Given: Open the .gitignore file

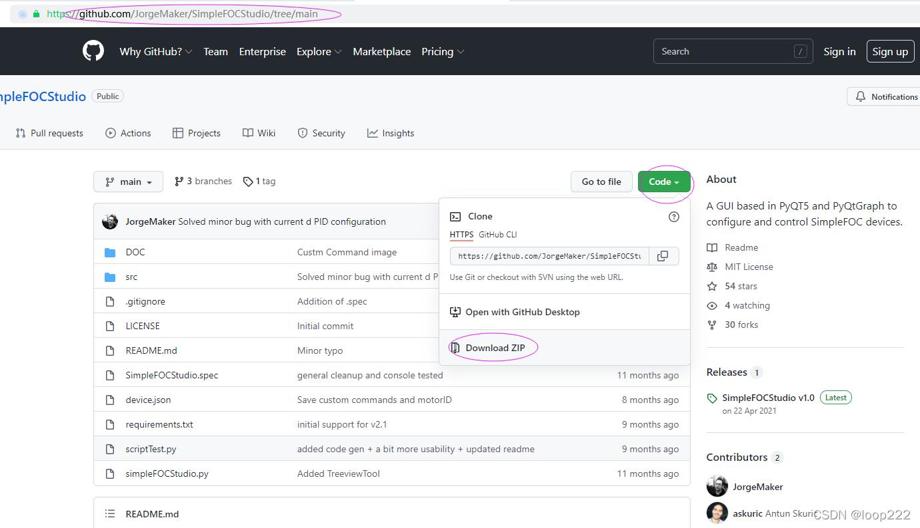Looking at the screenshot, I should click(145, 302).
